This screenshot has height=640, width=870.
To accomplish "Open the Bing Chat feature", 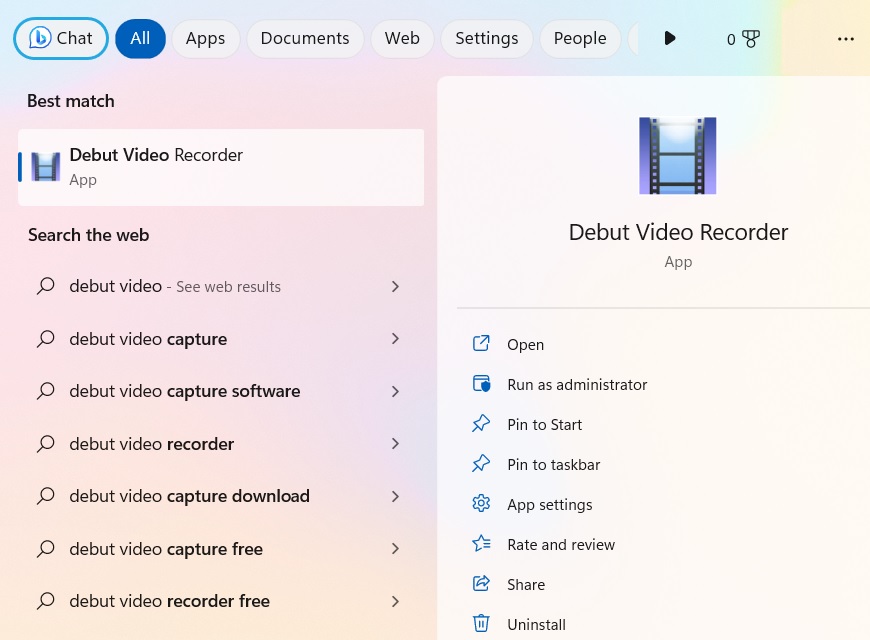I will [60, 38].
